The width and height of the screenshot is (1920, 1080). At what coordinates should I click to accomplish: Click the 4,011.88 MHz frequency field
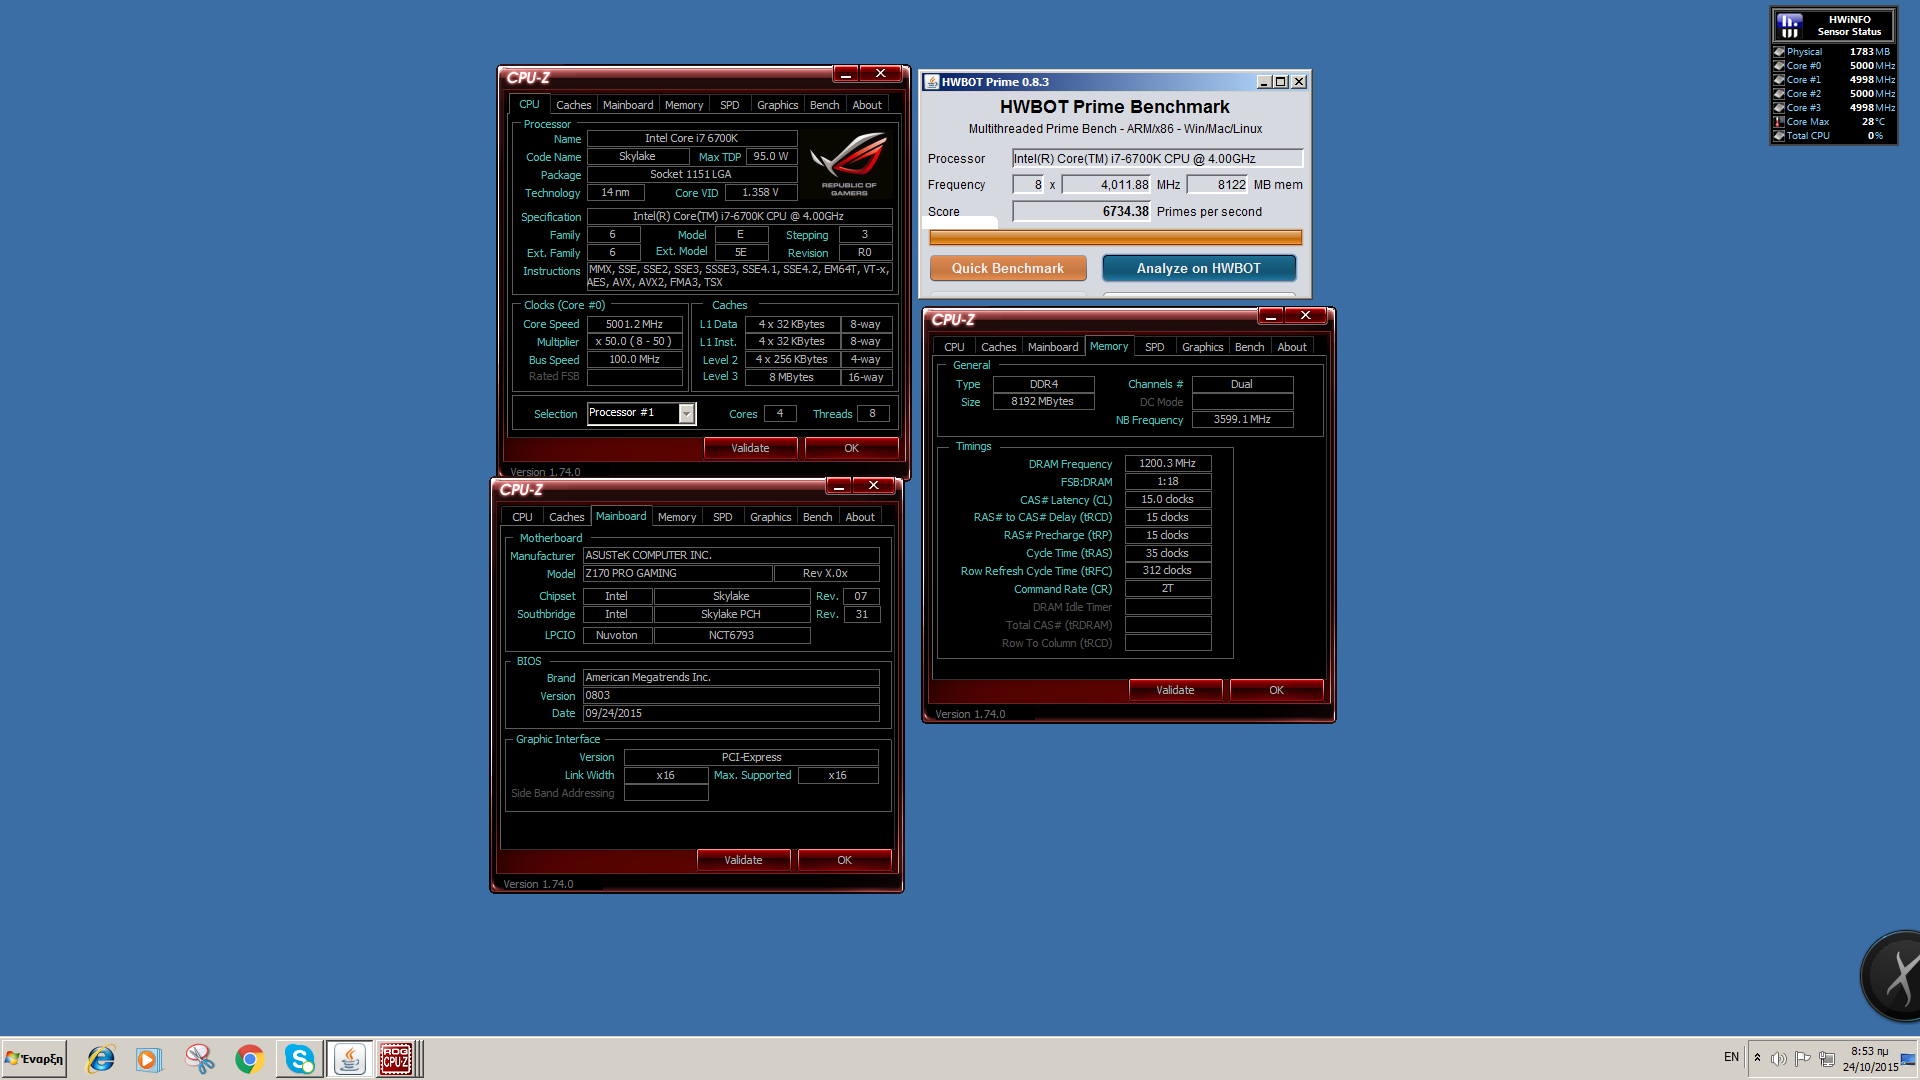1106,184
